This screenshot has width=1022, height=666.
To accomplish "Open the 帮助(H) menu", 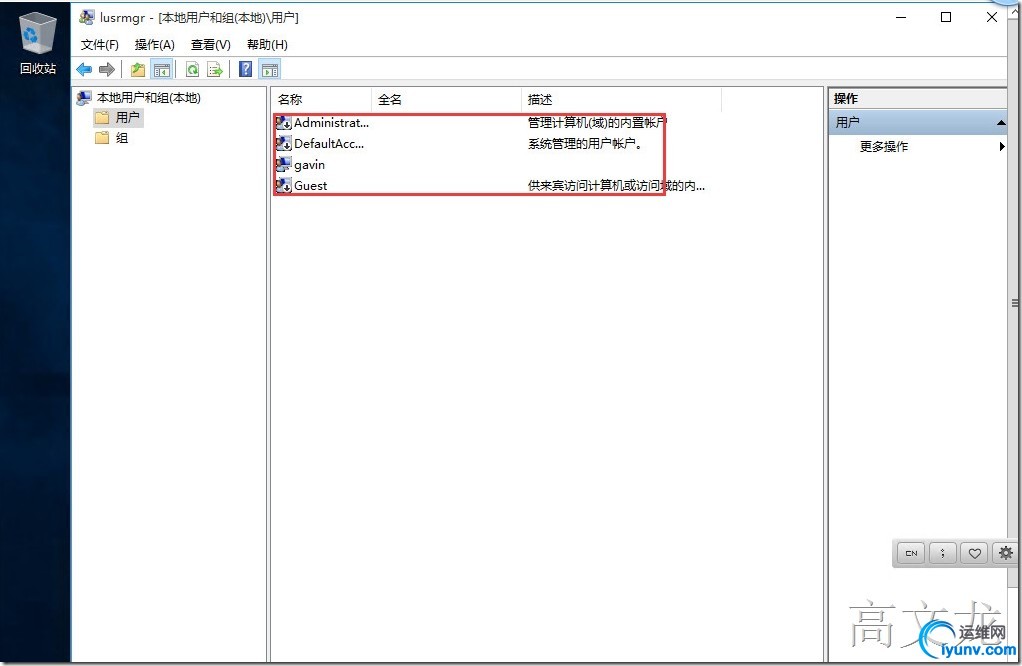I will point(267,44).
